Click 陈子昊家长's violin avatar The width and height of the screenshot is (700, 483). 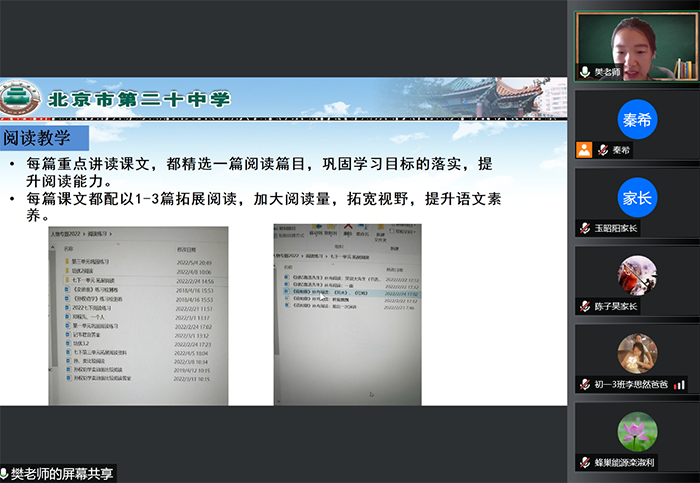[x=637, y=275]
